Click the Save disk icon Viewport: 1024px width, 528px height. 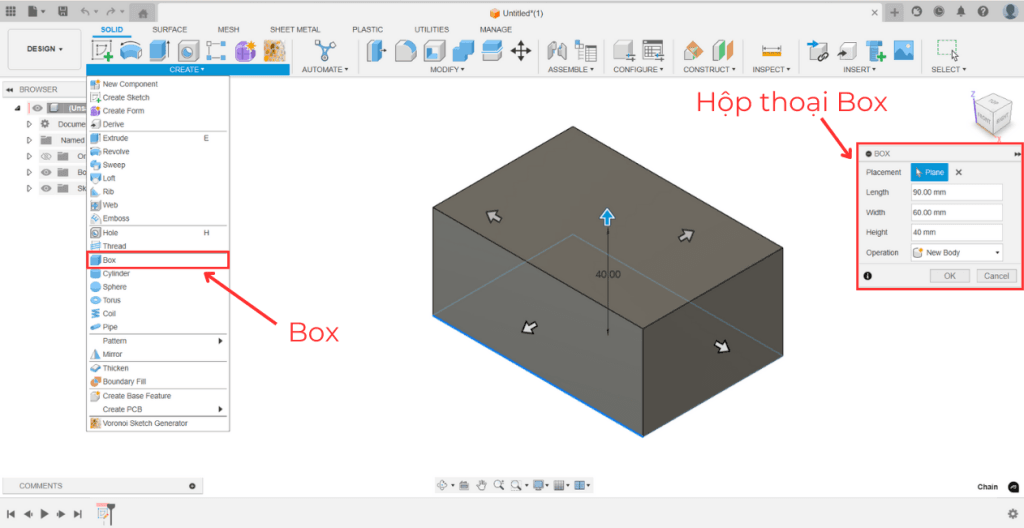(x=63, y=12)
